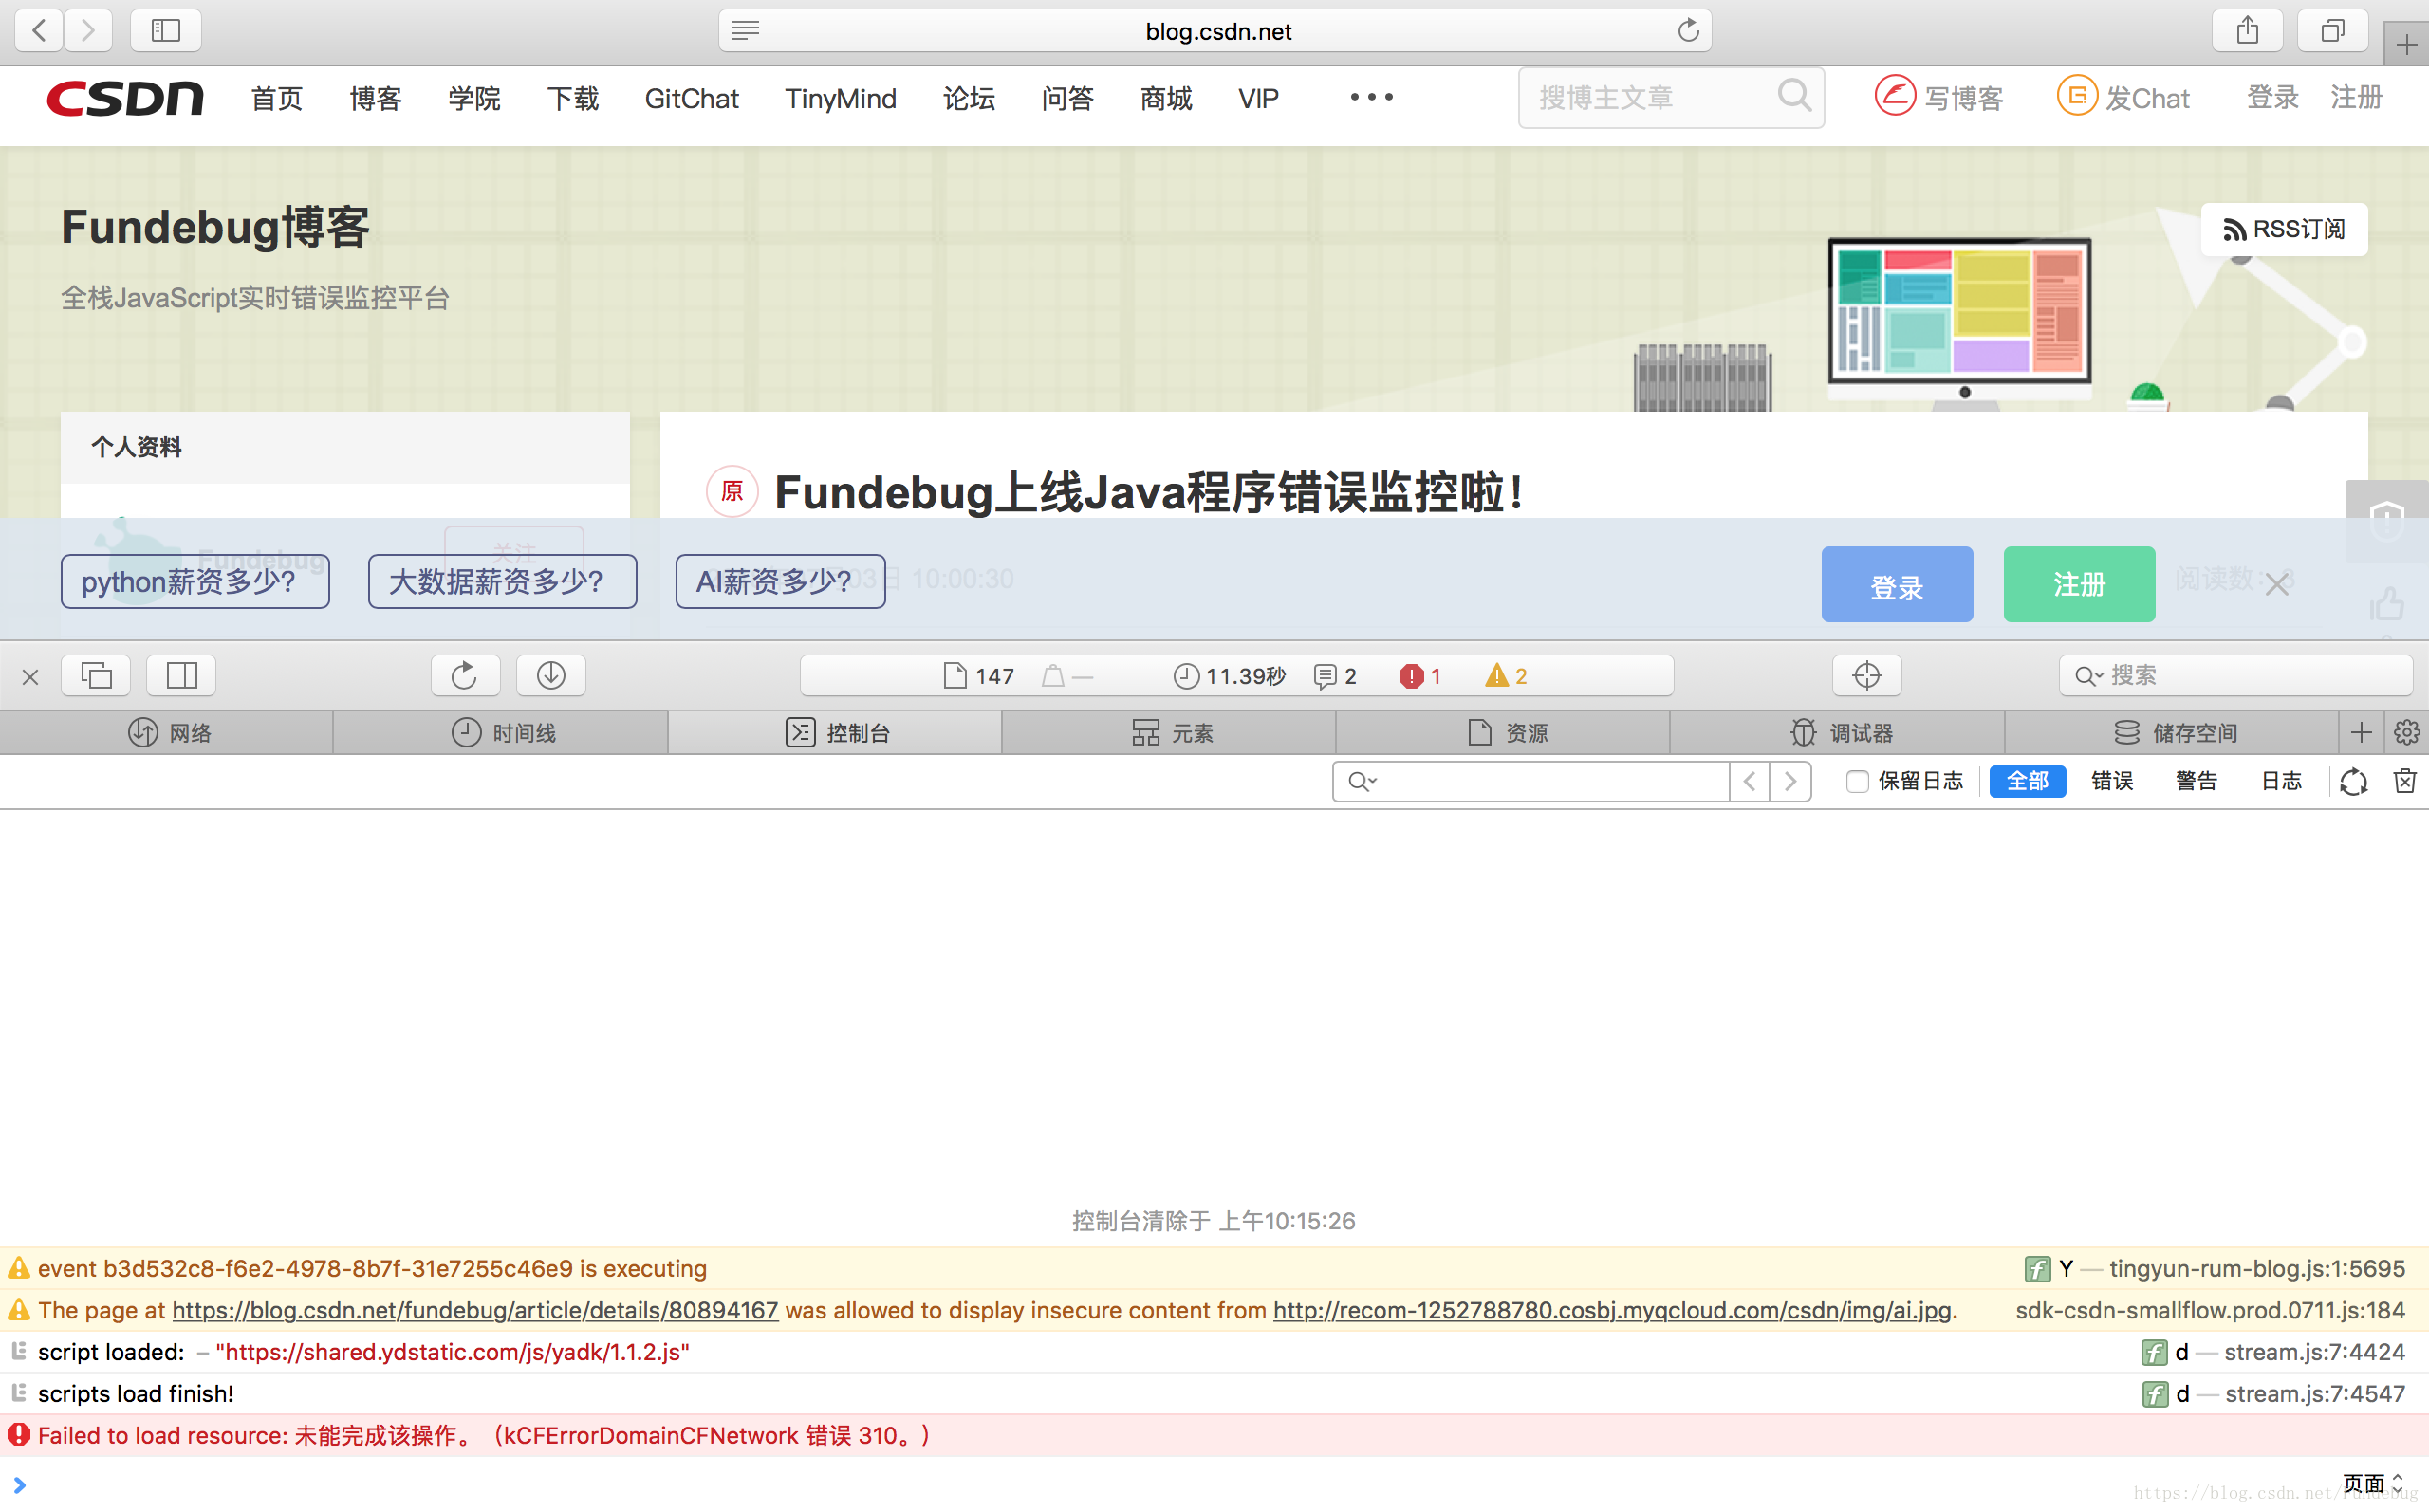Go back with Safari back arrow
Screen dimensions: 2429x1512
pos(40,30)
